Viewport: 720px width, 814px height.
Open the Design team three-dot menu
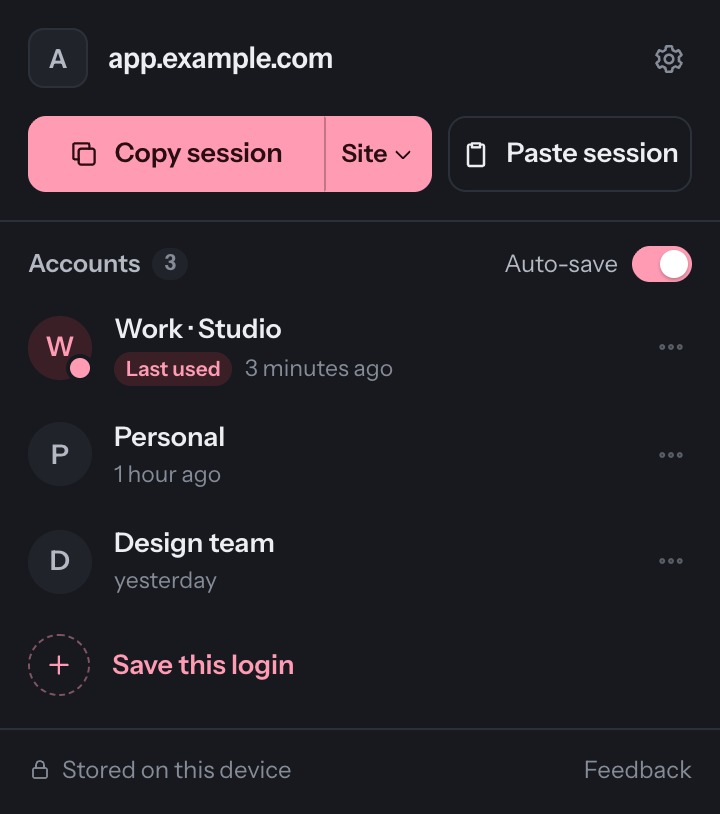click(x=671, y=561)
